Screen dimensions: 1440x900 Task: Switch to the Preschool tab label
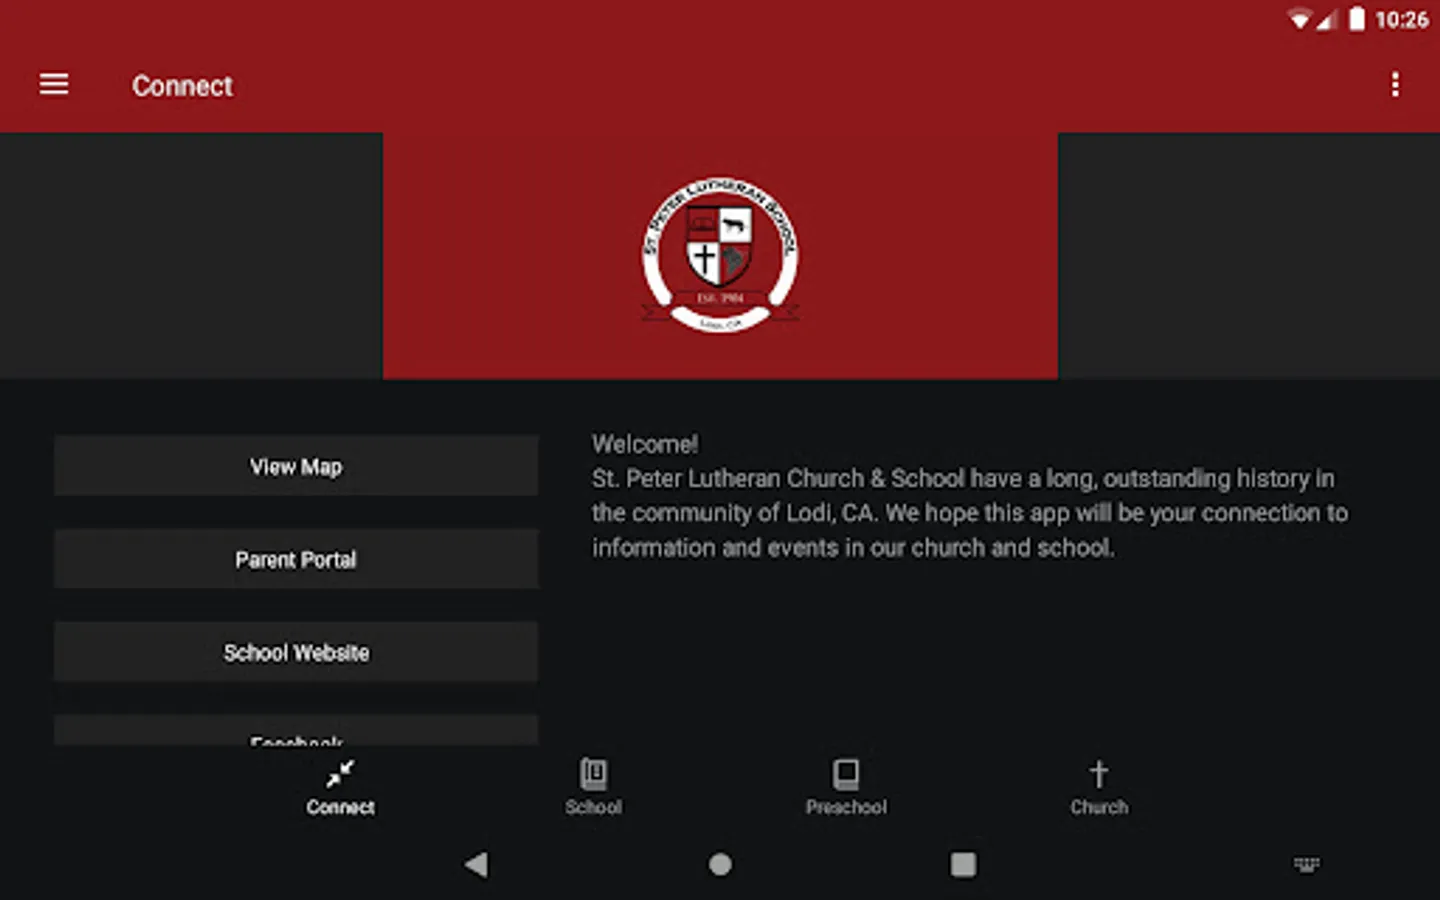point(846,807)
